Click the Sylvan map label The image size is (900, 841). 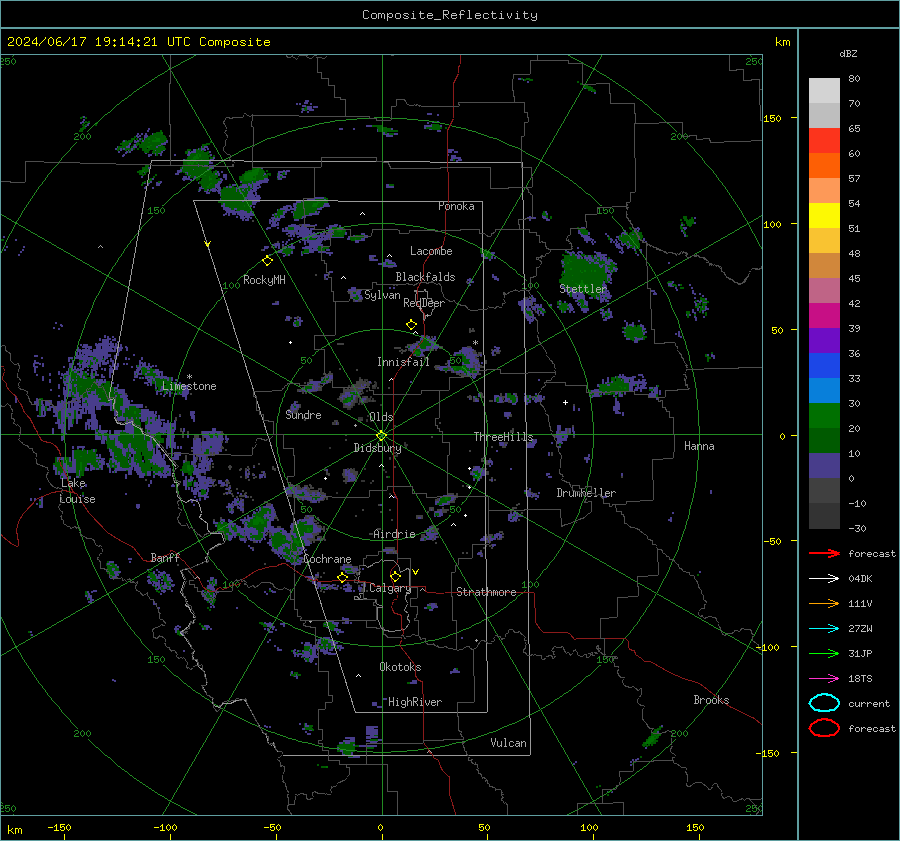(x=382, y=295)
